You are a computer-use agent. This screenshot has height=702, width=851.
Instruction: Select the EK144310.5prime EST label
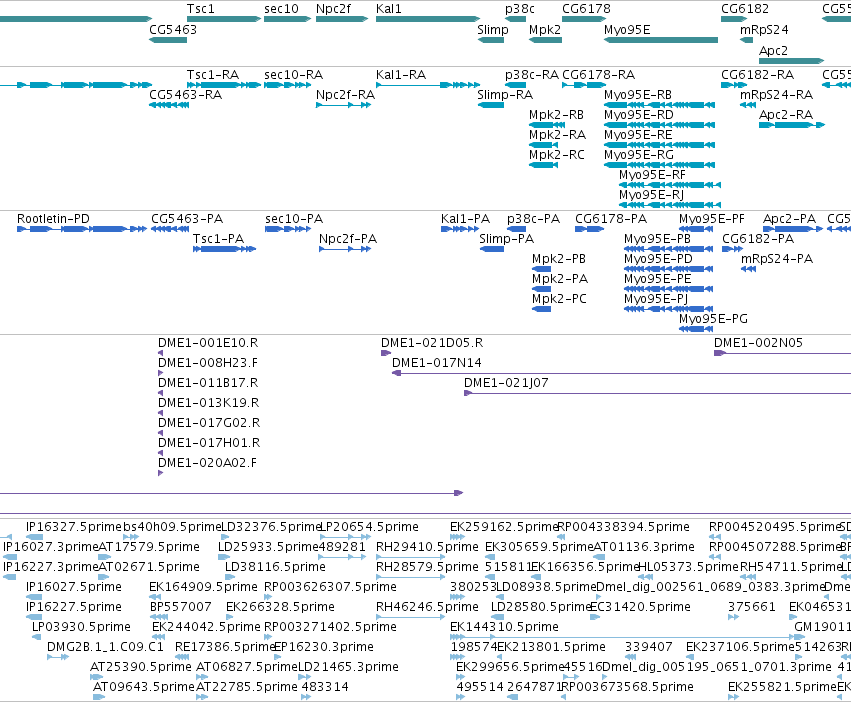(x=504, y=627)
